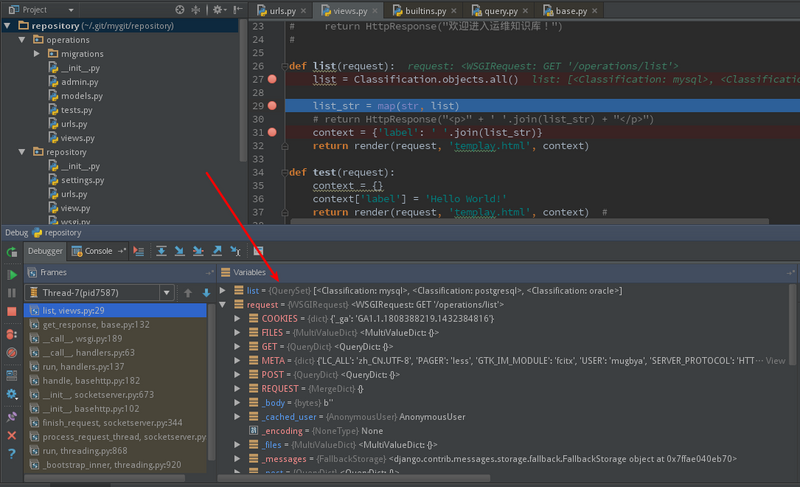Toggle breakpoint on line 29
Image resolution: width=800 pixels, height=487 pixels.
pyautogui.click(x=272, y=106)
